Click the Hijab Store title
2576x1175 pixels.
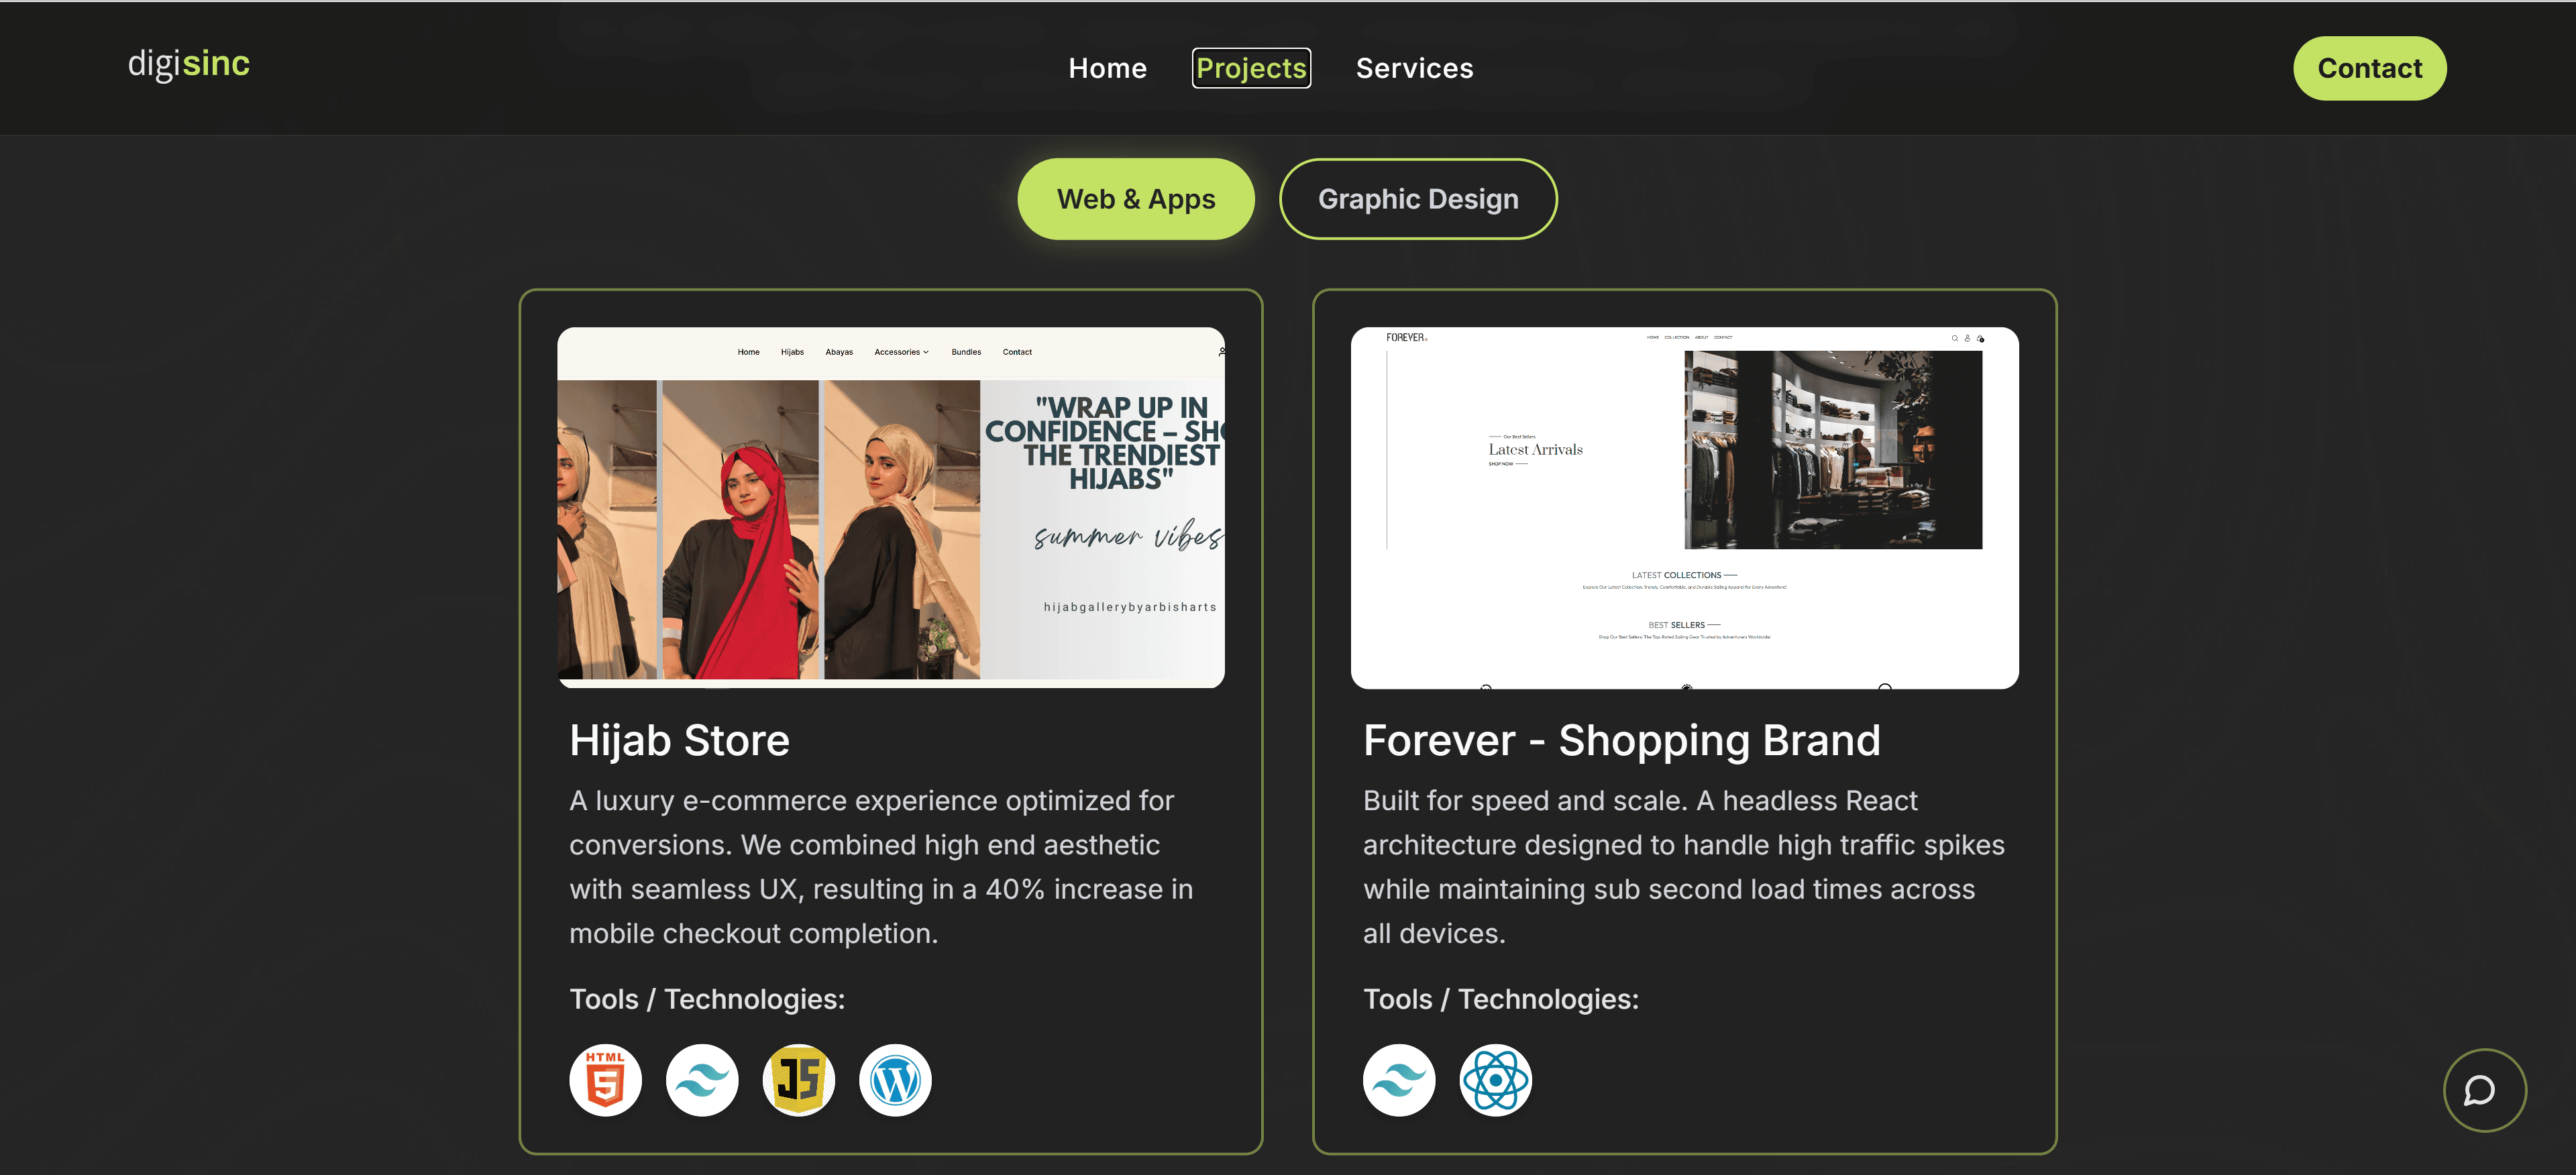(x=680, y=741)
